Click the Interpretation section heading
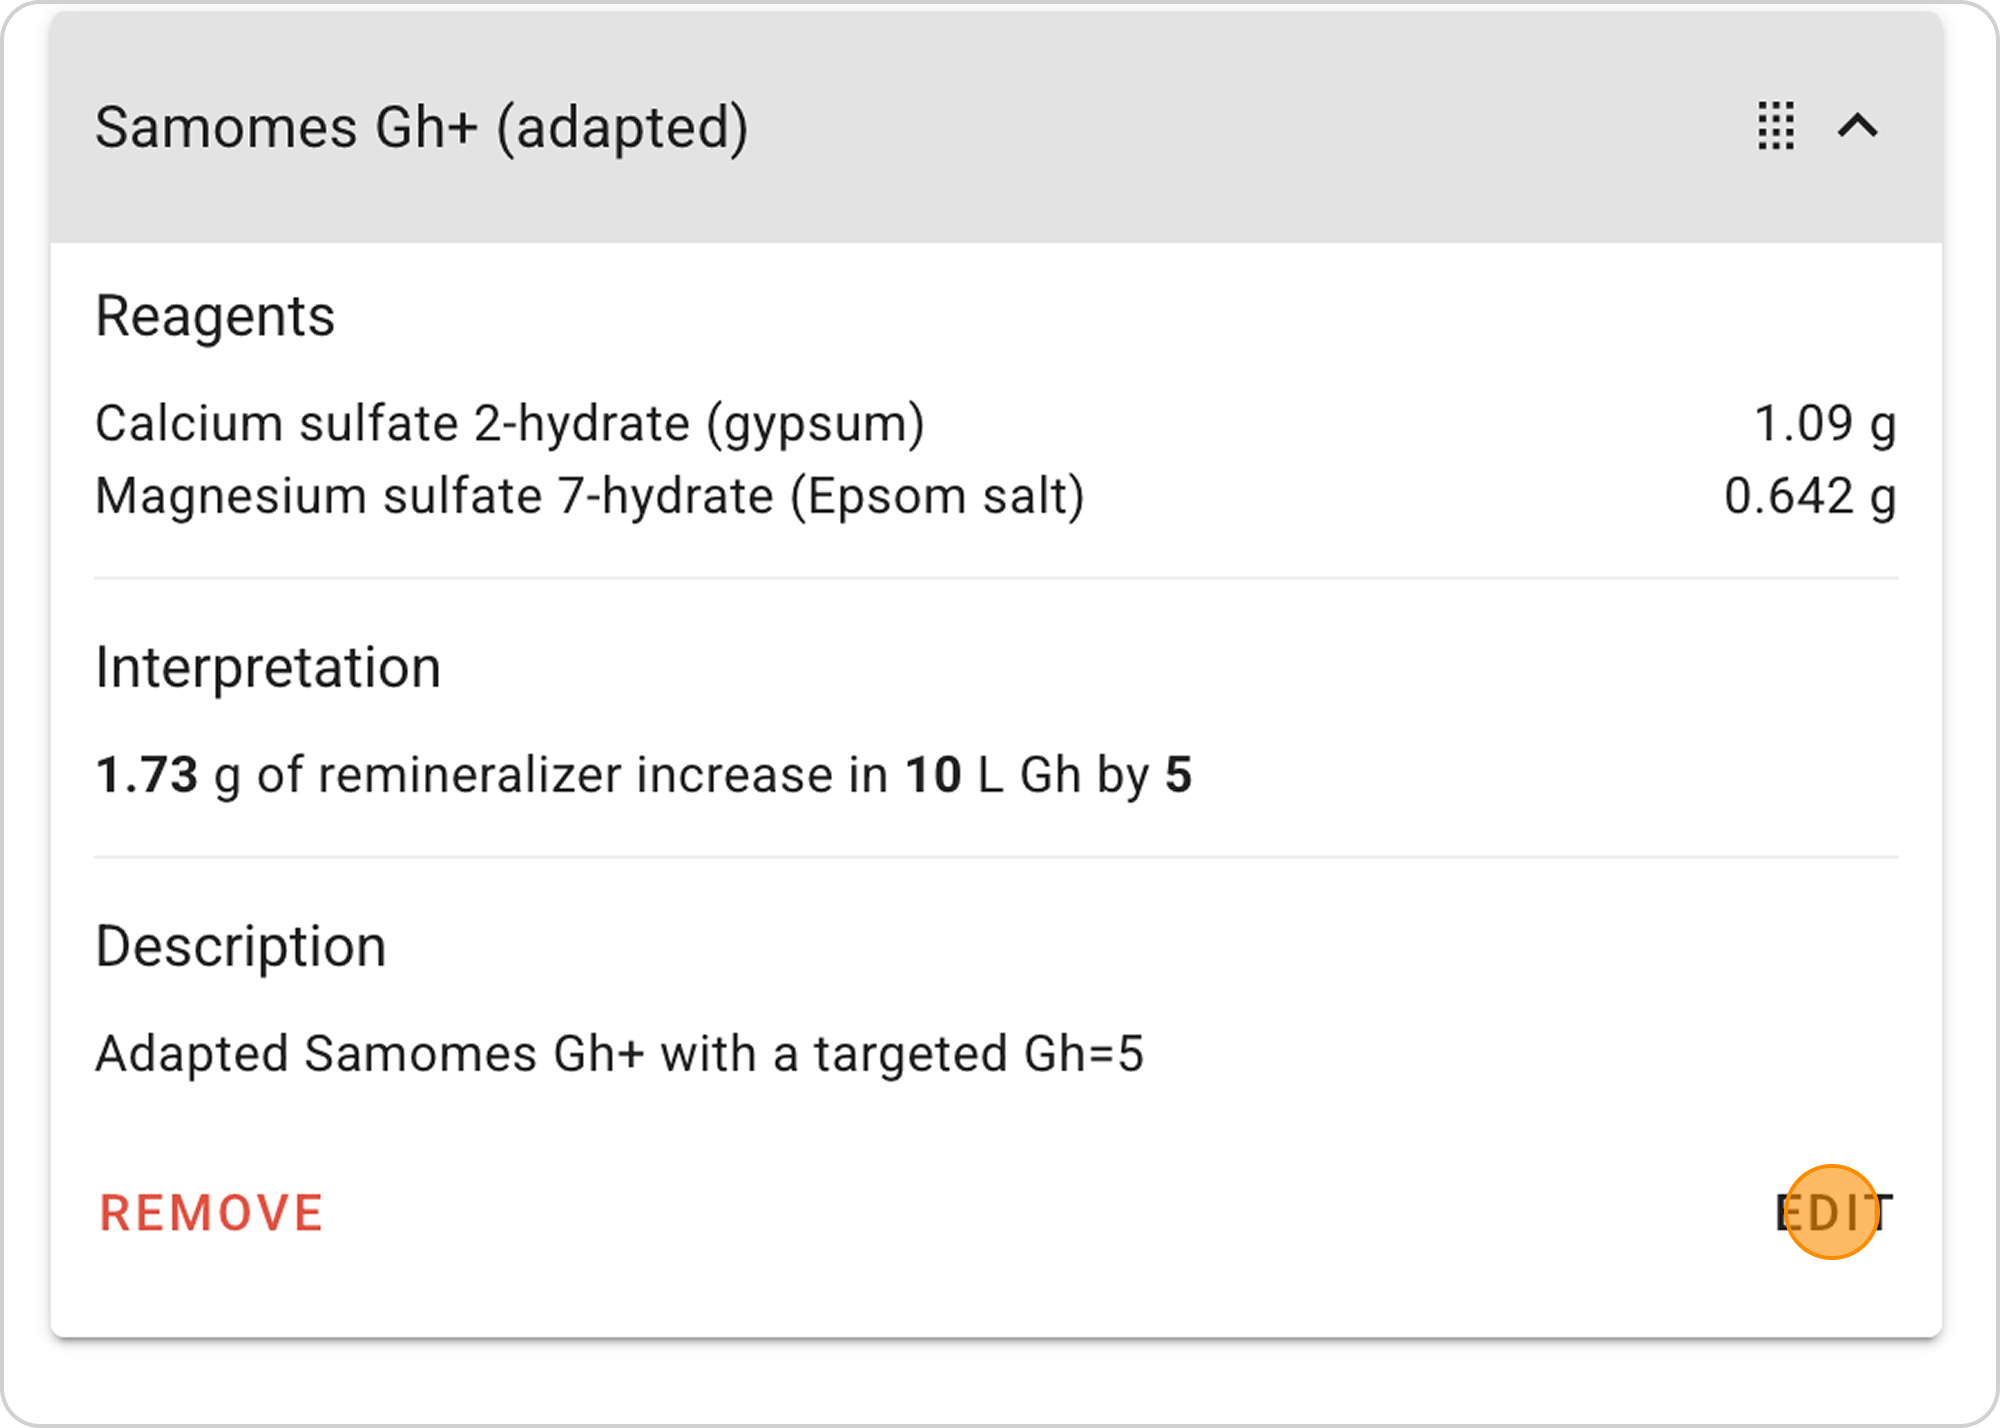This screenshot has height=1428, width=2000. (x=268, y=668)
